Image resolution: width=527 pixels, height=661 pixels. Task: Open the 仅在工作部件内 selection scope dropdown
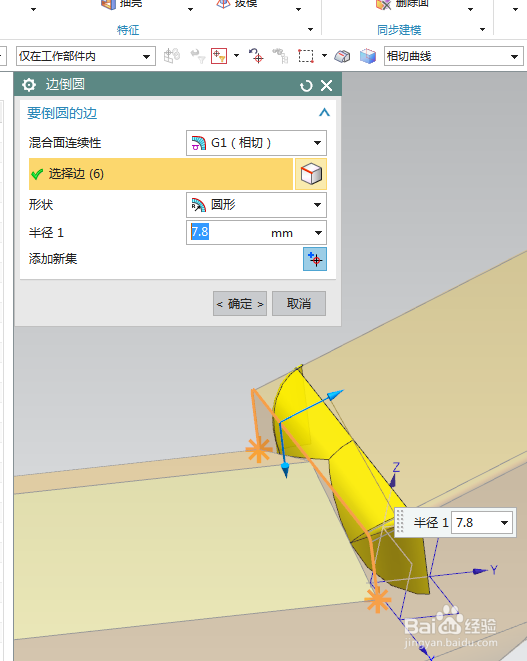(x=86, y=56)
